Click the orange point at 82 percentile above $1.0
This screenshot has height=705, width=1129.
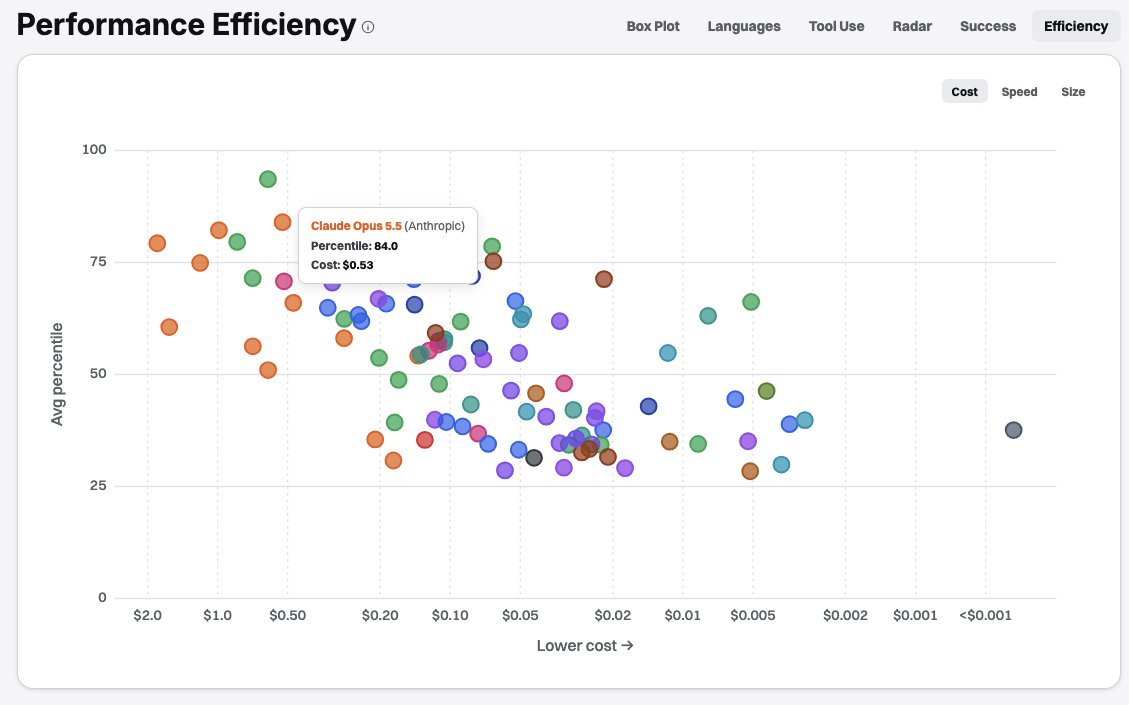(x=219, y=230)
